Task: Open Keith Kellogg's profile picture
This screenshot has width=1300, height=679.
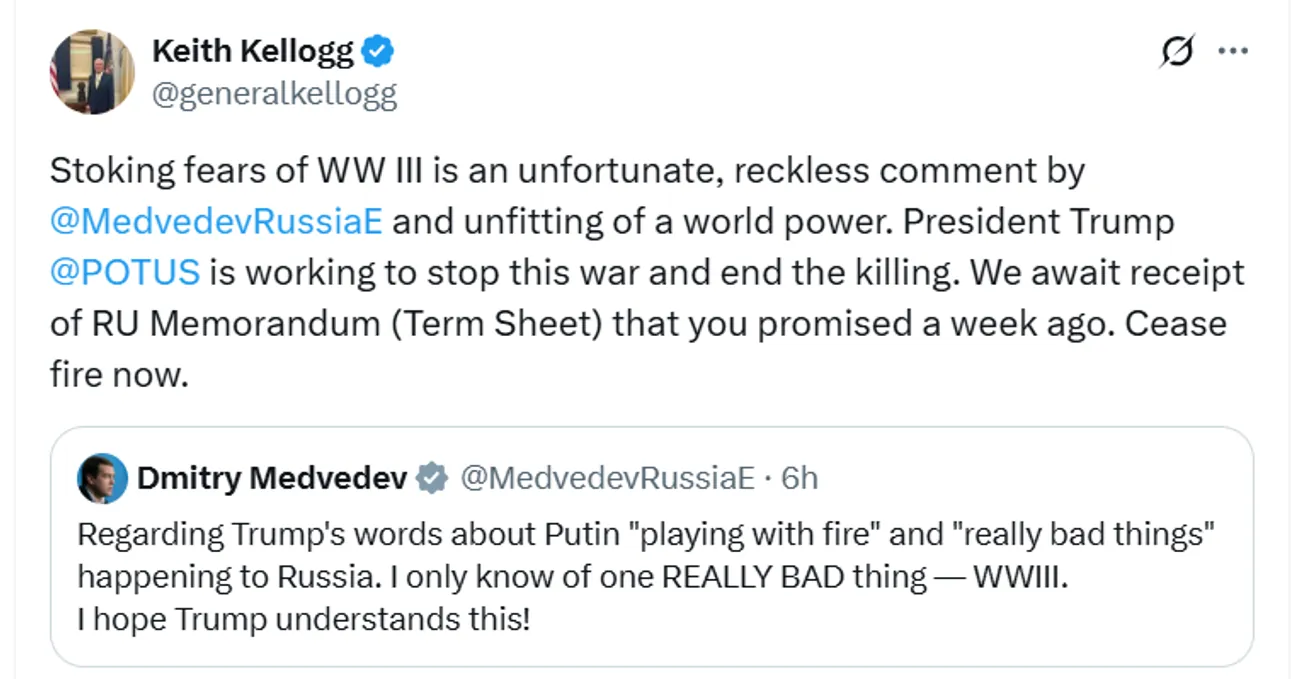Action: click(92, 71)
